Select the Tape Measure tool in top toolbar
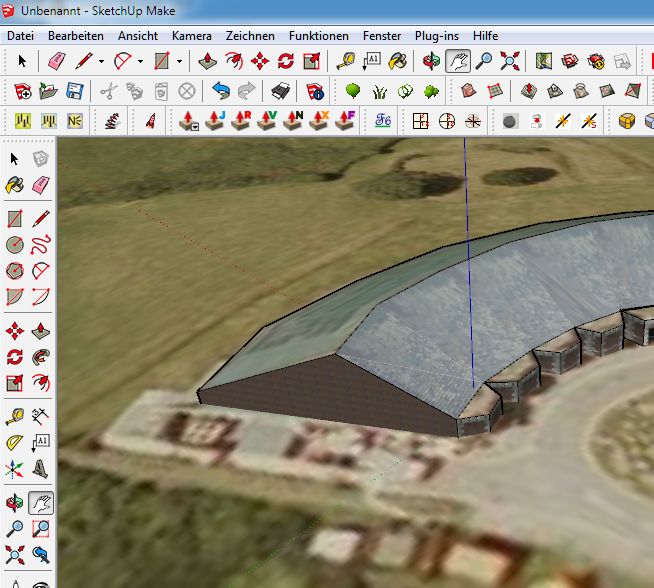 (345, 61)
